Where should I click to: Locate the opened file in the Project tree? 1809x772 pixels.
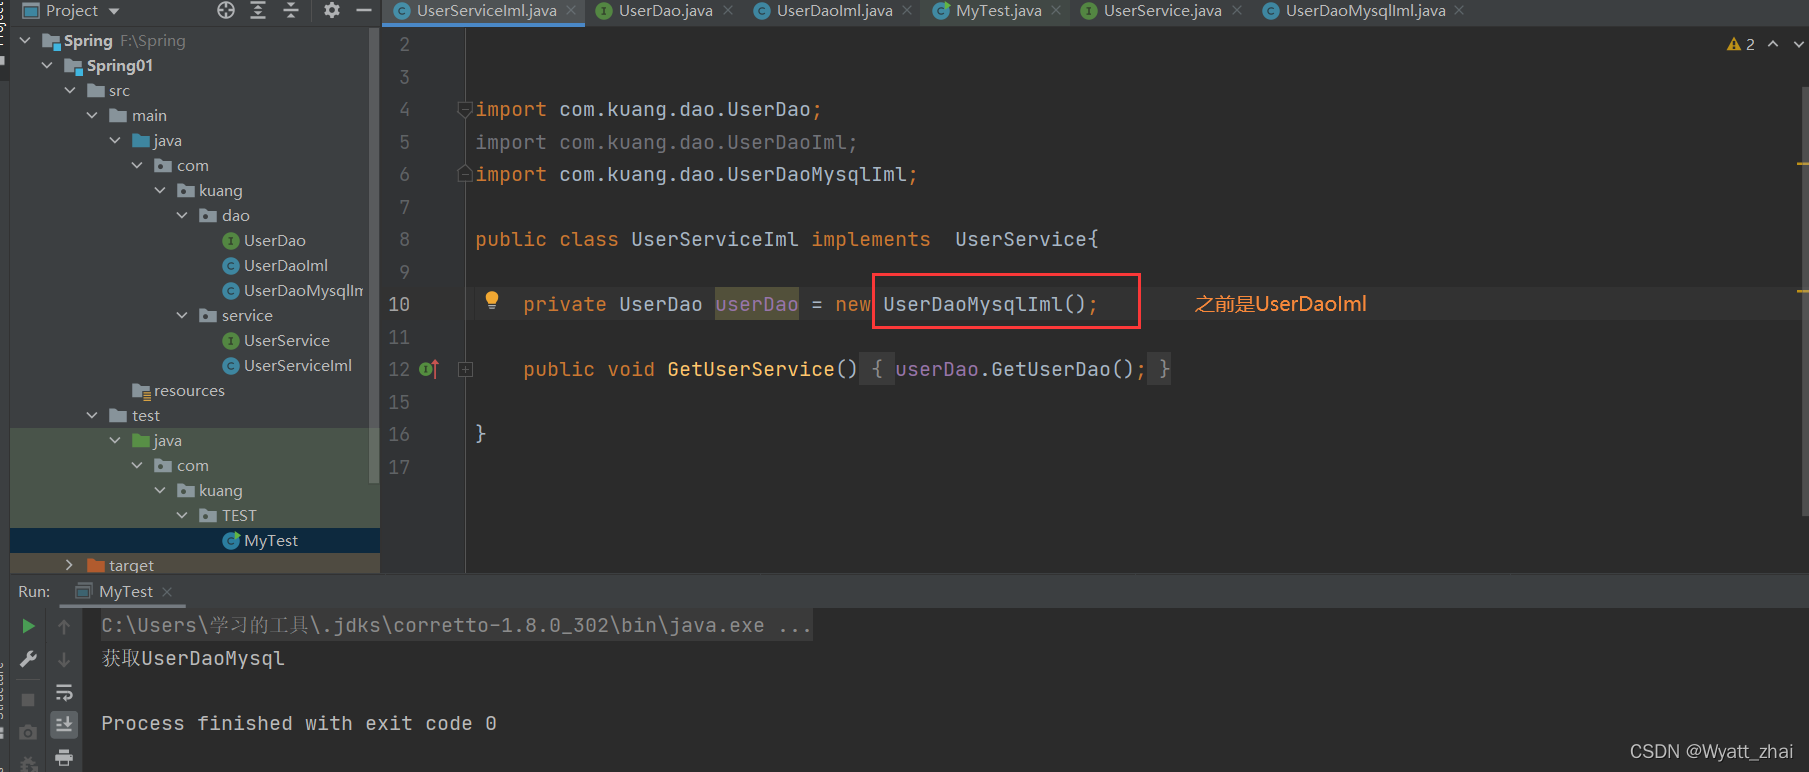[x=226, y=10]
